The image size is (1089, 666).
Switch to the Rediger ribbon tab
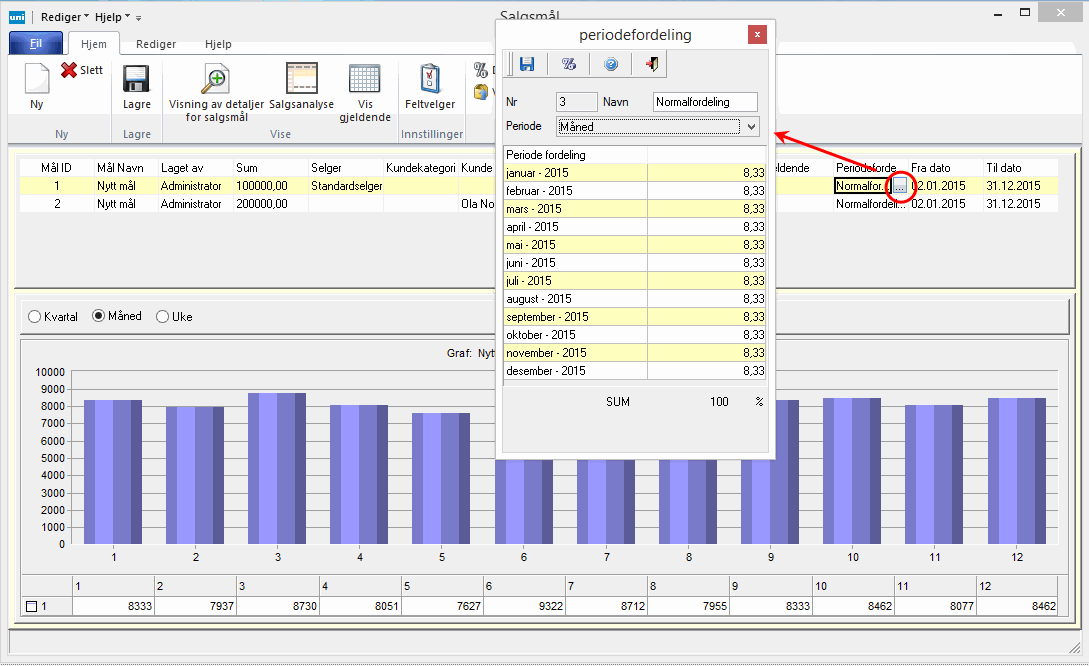[156, 44]
